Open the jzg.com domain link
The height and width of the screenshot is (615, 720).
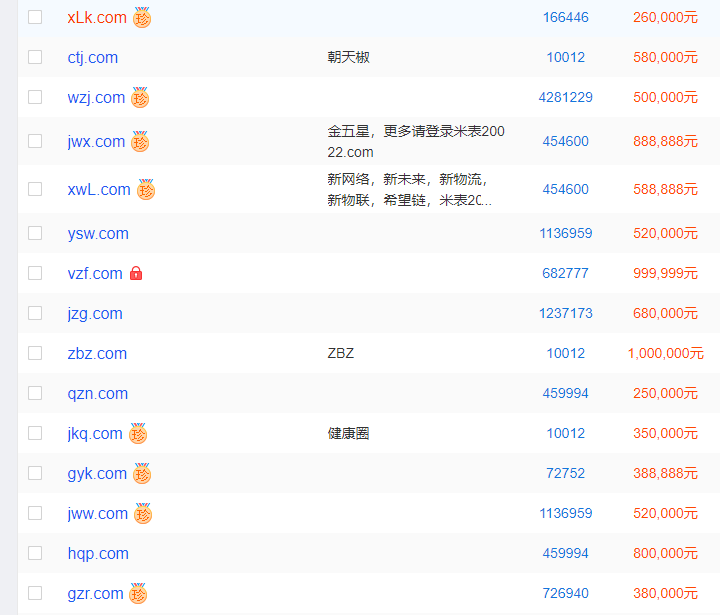click(x=95, y=313)
